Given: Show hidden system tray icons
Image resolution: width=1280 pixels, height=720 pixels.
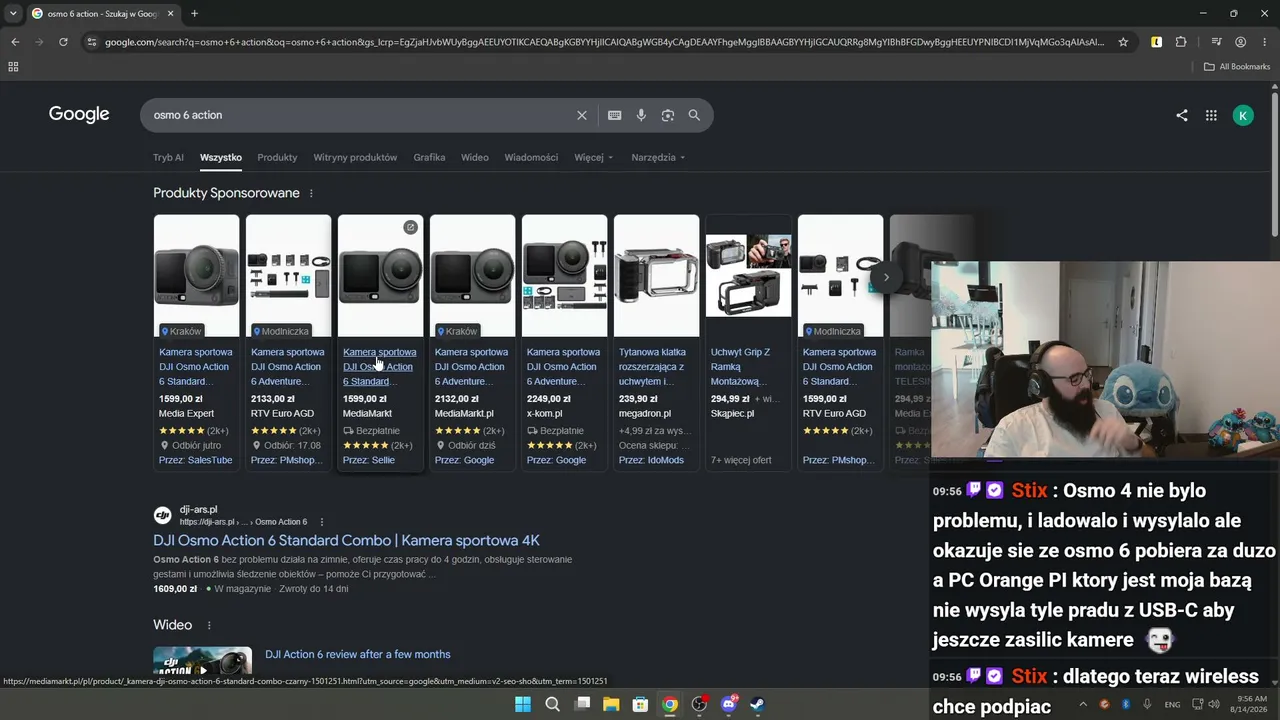Looking at the screenshot, I should 1083,704.
